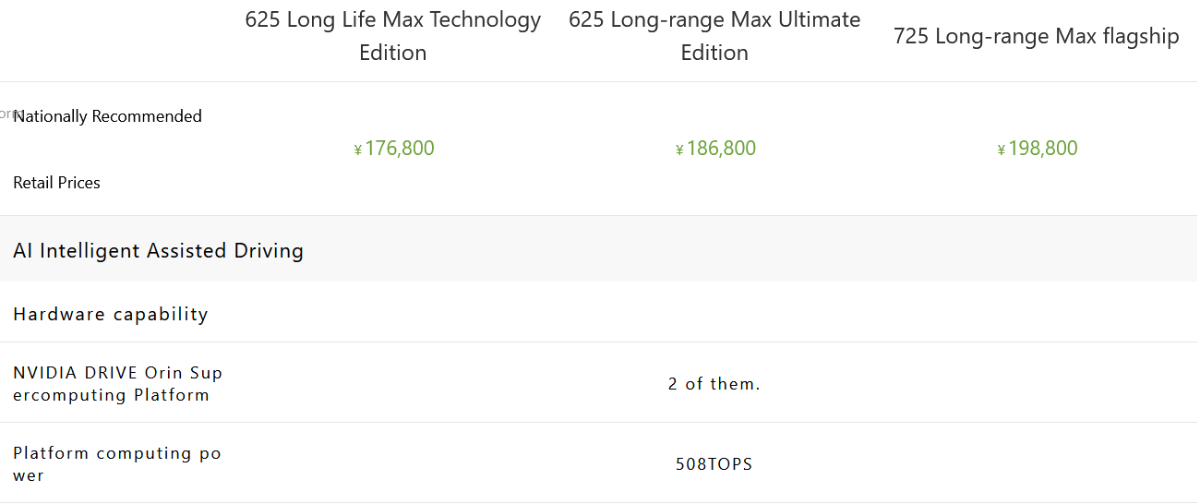Image resolution: width=1200 pixels, height=504 pixels.
Task: Click the cut-off text left of Nationally Recommended
Action: pyautogui.click(x=5, y=114)
